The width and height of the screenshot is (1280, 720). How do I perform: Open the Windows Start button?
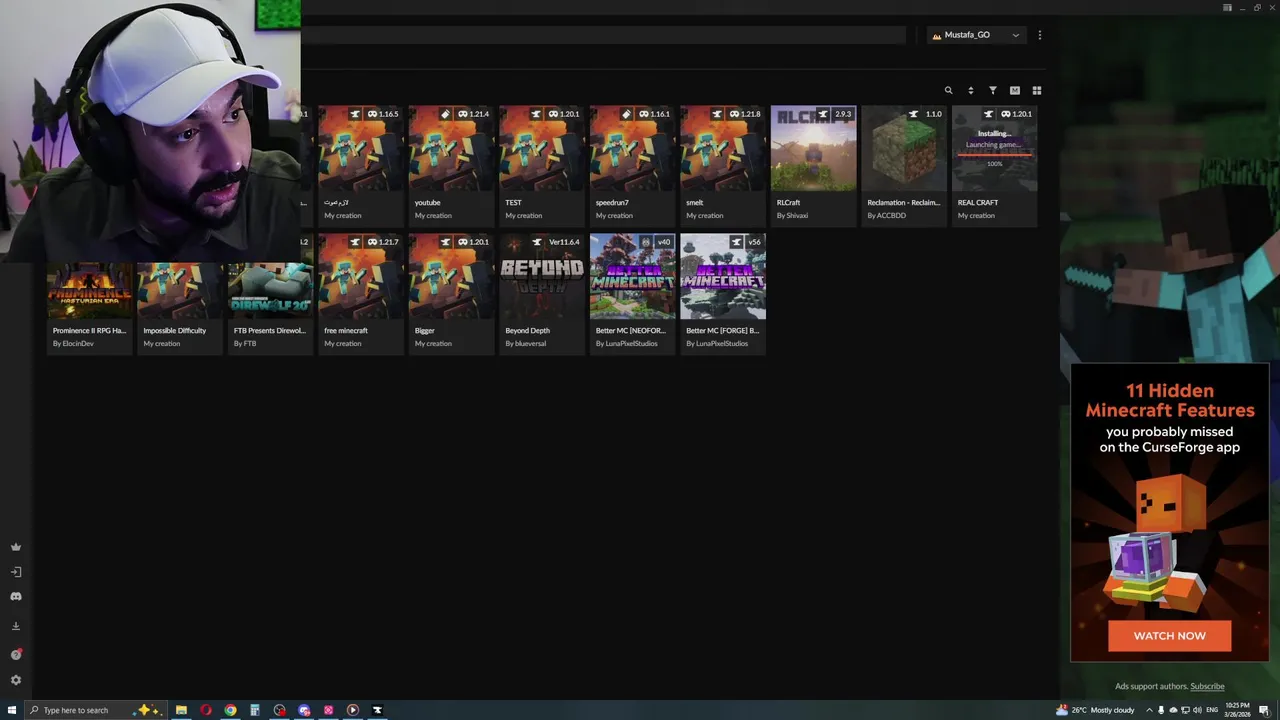click(x=12, y=710)
